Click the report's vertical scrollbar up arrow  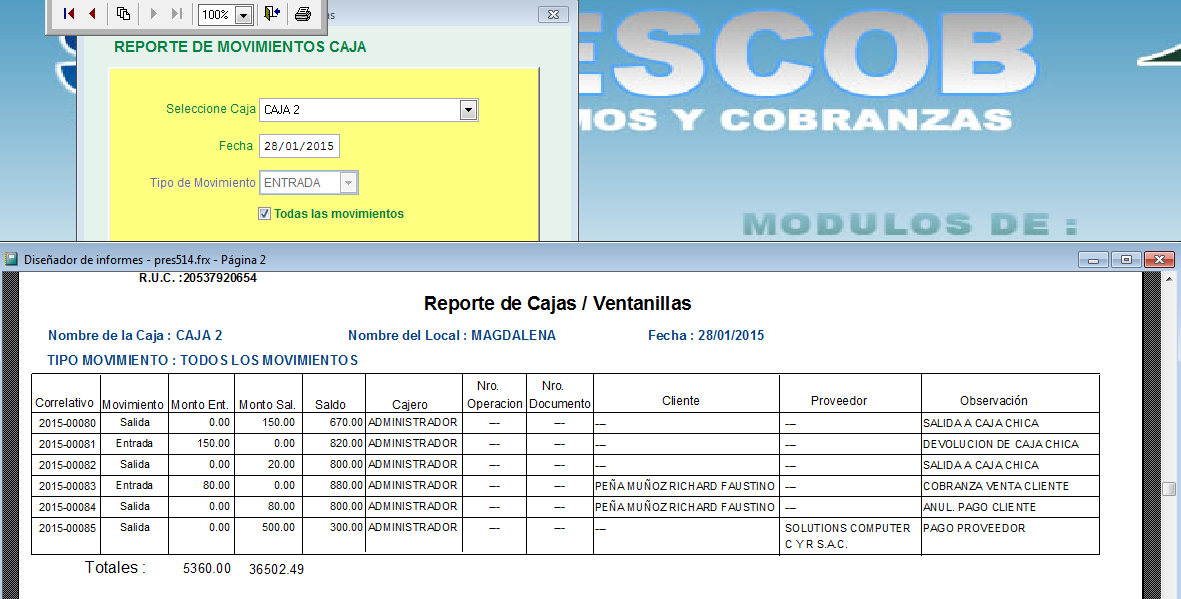click(x=1169, y=280)
